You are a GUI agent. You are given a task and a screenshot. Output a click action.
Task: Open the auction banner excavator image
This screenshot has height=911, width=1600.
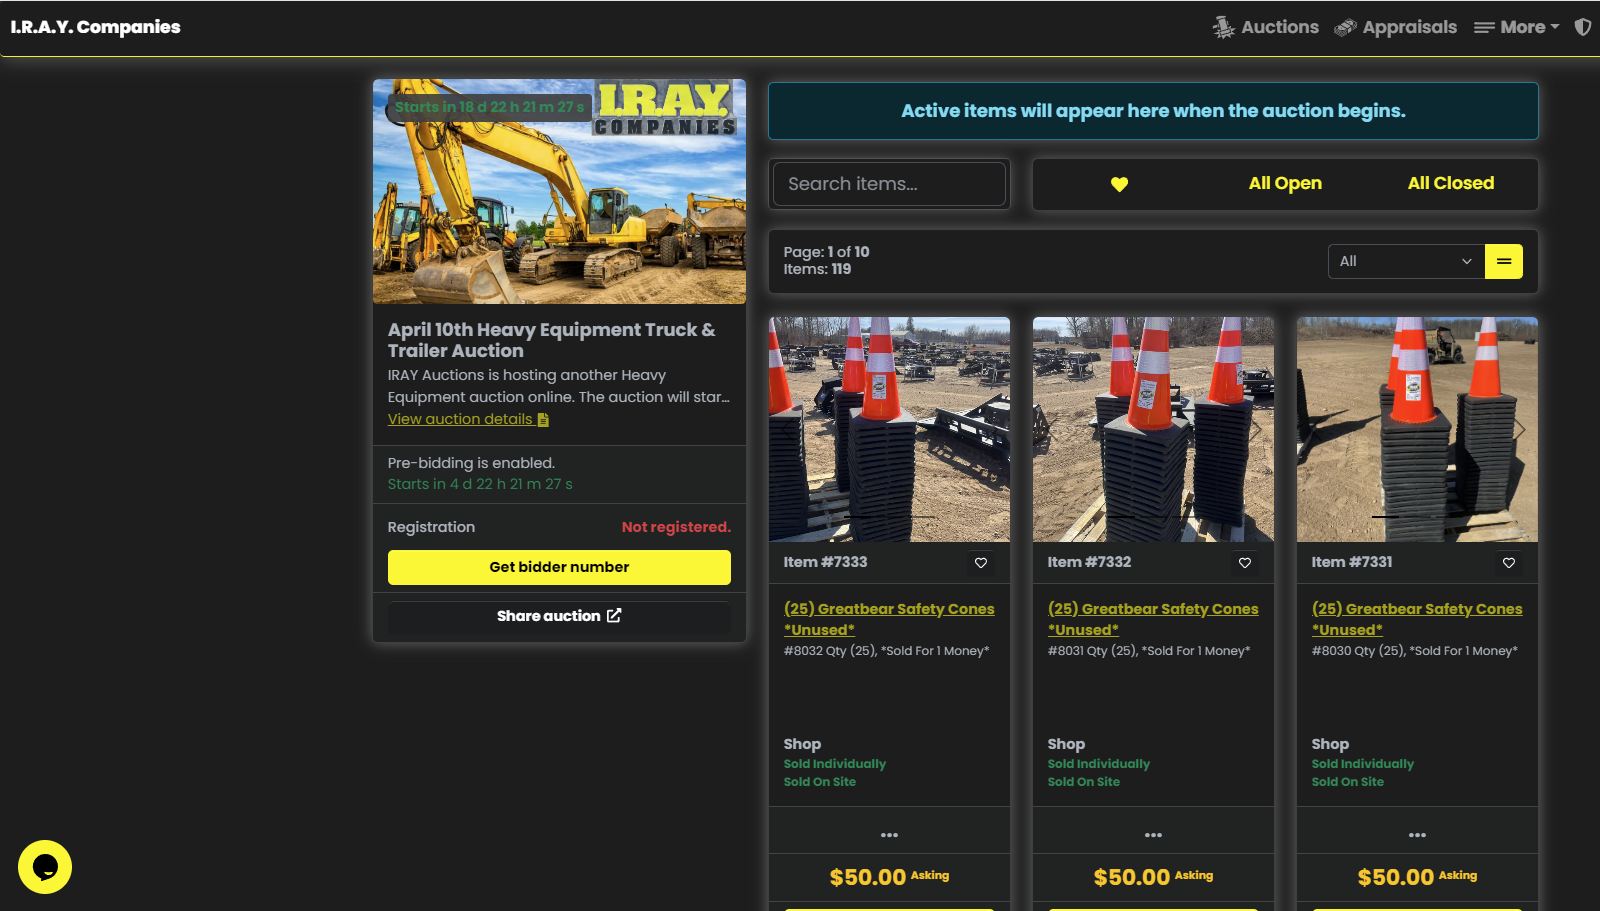click(x=559, y=191)
